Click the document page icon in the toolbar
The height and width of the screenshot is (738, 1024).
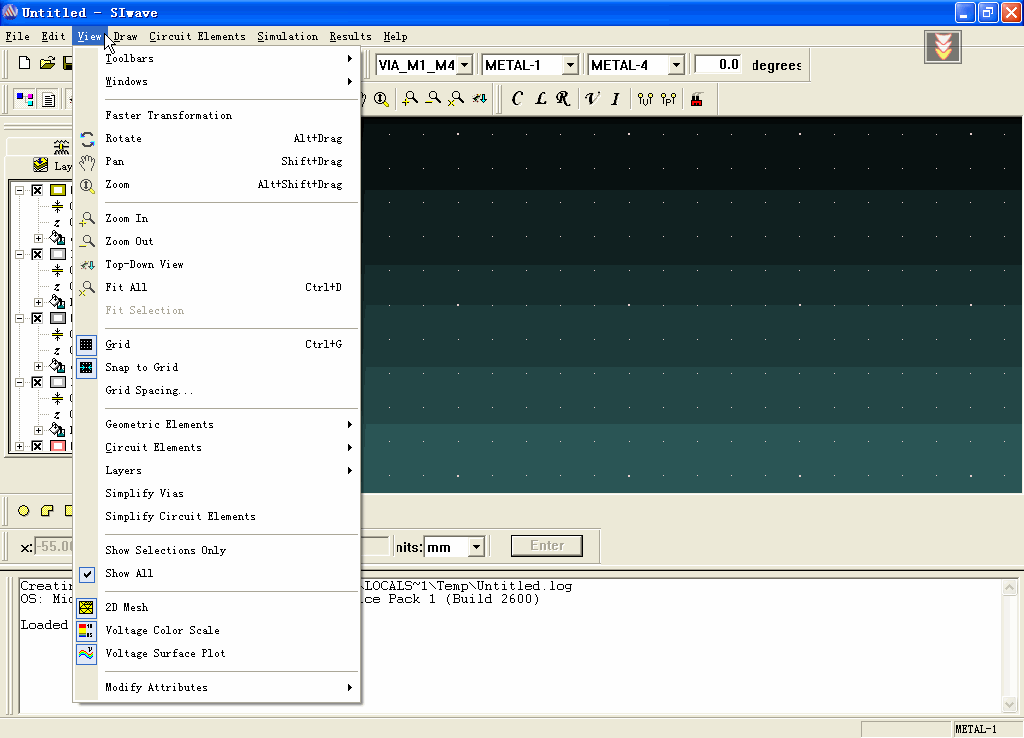pyautogui.click(x=49, y=99)
